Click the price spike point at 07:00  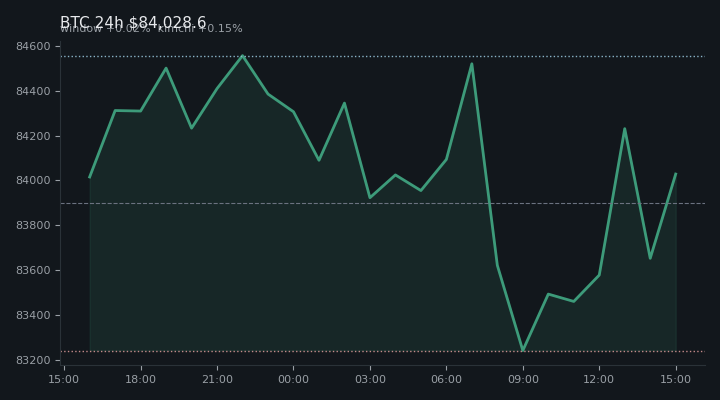[x=472, y=64]
